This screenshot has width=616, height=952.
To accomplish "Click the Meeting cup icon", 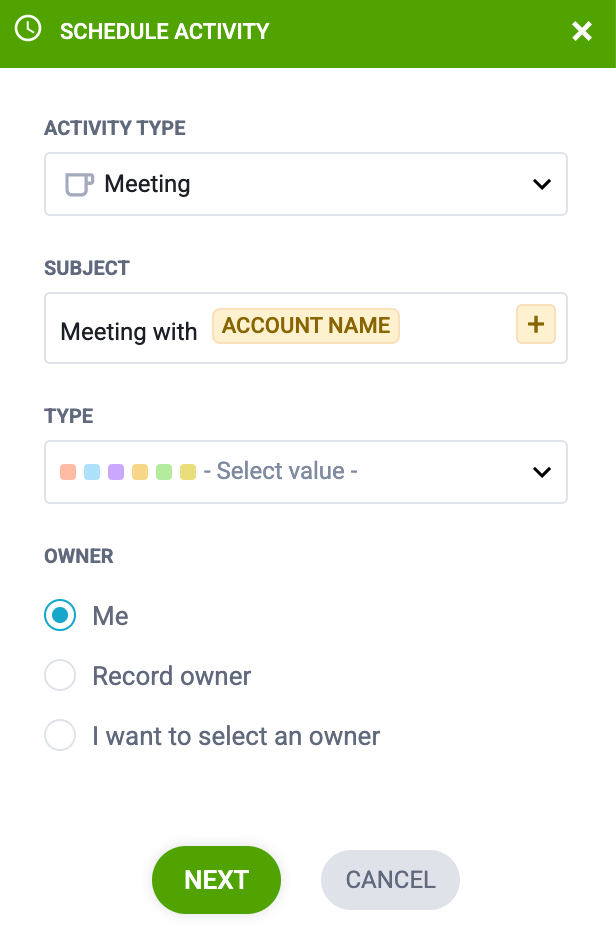I will 80,185.
